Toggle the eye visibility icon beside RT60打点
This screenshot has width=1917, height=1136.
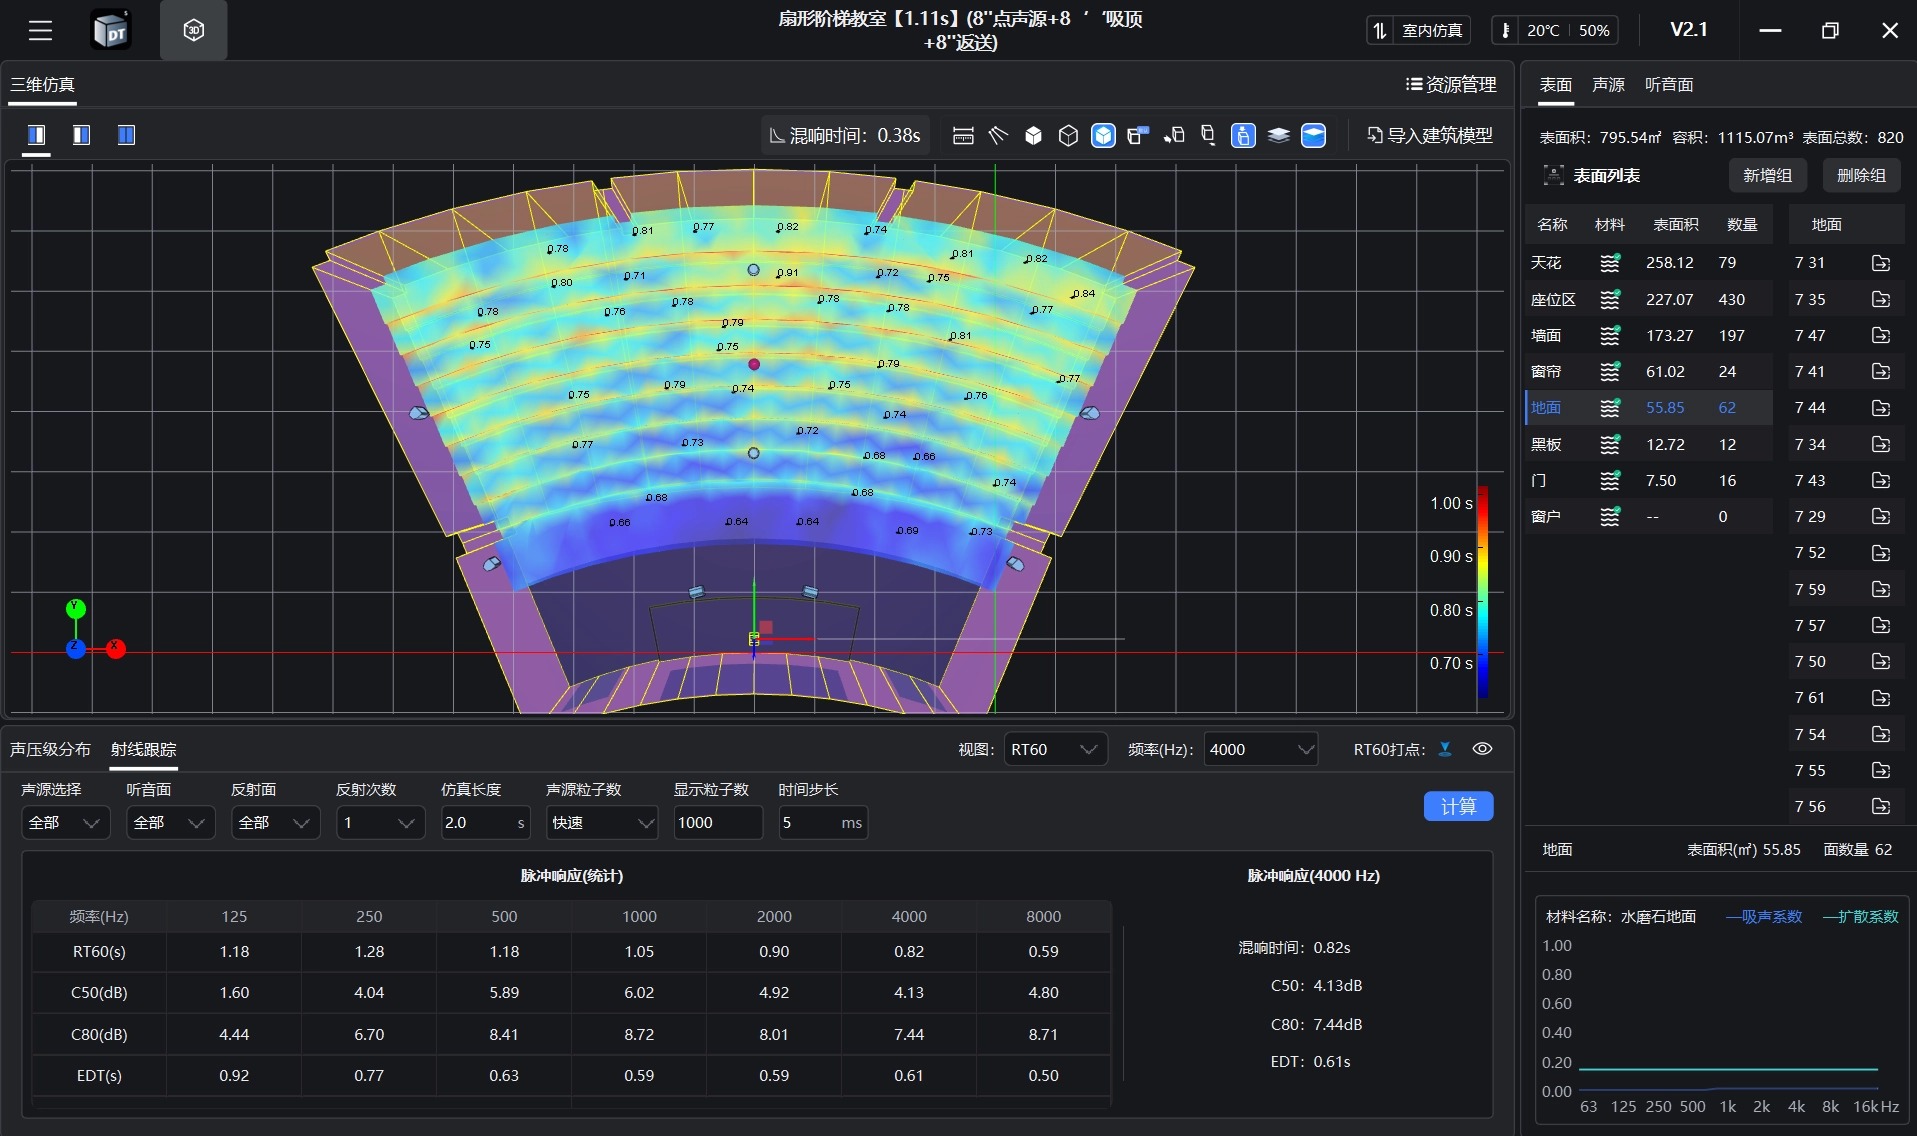tap(1482, 749)
